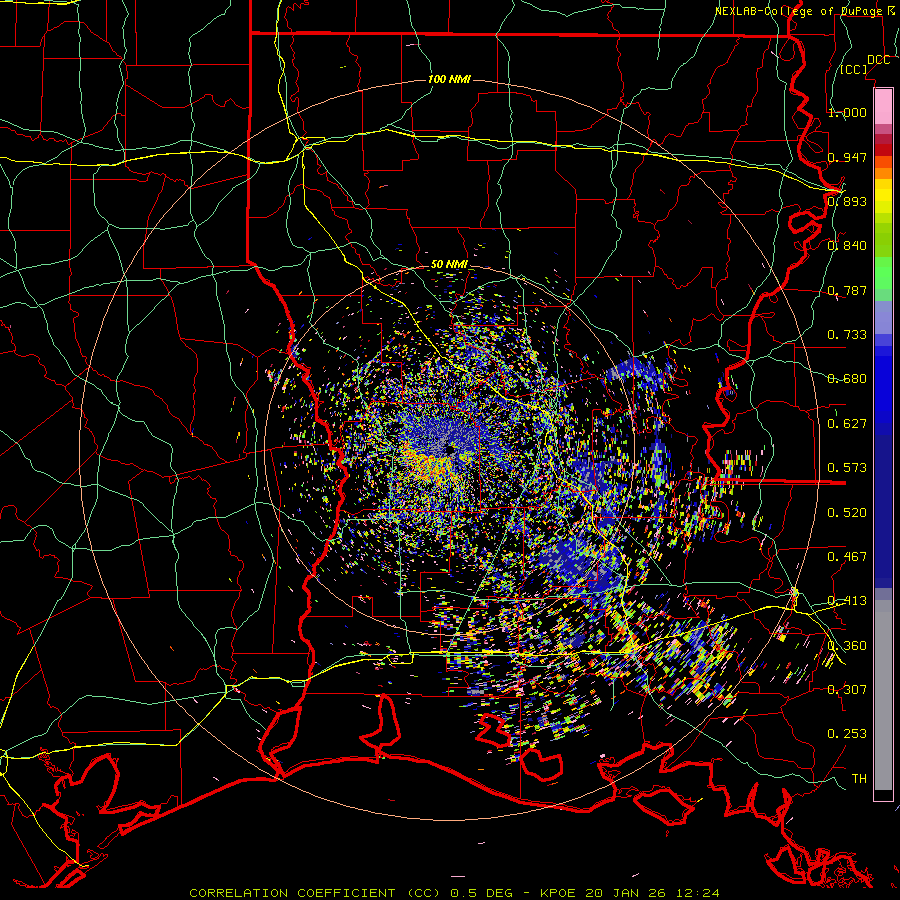900x900 pixels.
Task: Click the 0.467 color scale value
Action: [847, 557]
